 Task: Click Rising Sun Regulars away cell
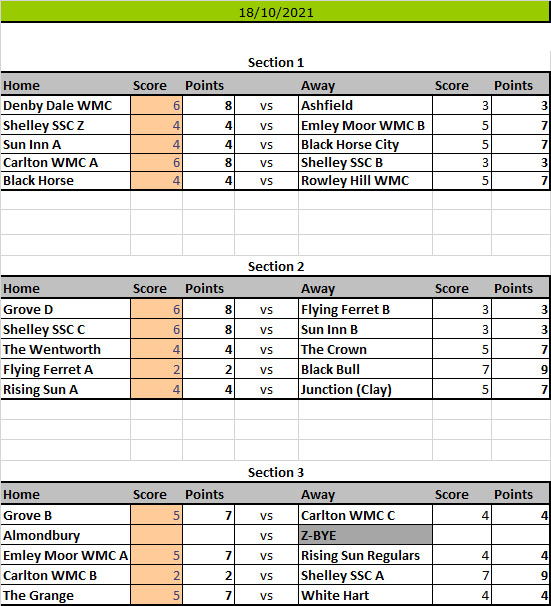click(x=365, y=555)
